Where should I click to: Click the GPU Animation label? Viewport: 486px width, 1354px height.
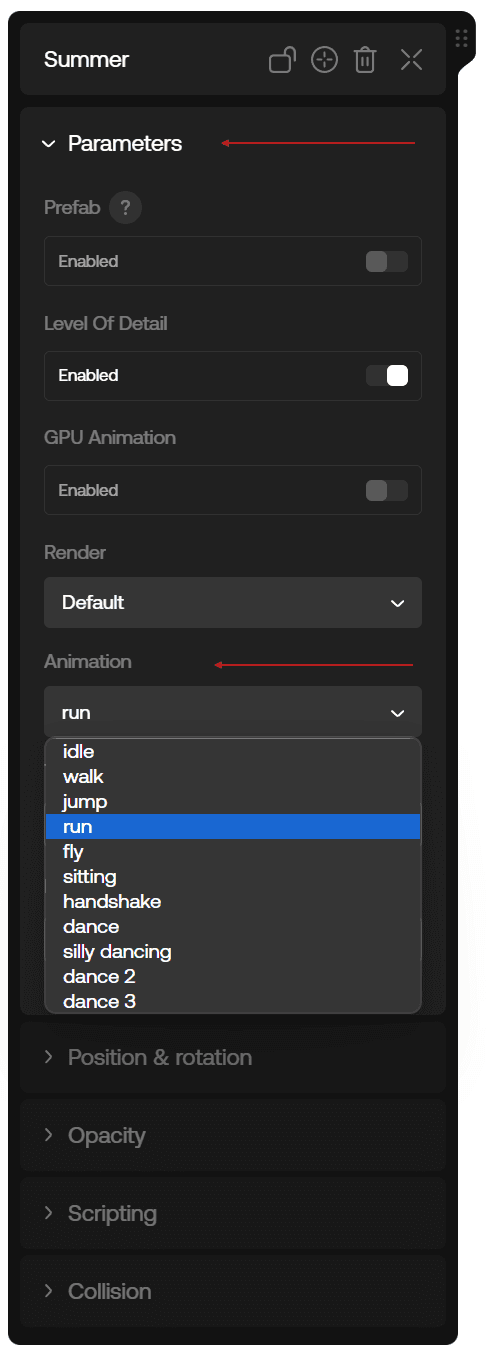point(110,438)
